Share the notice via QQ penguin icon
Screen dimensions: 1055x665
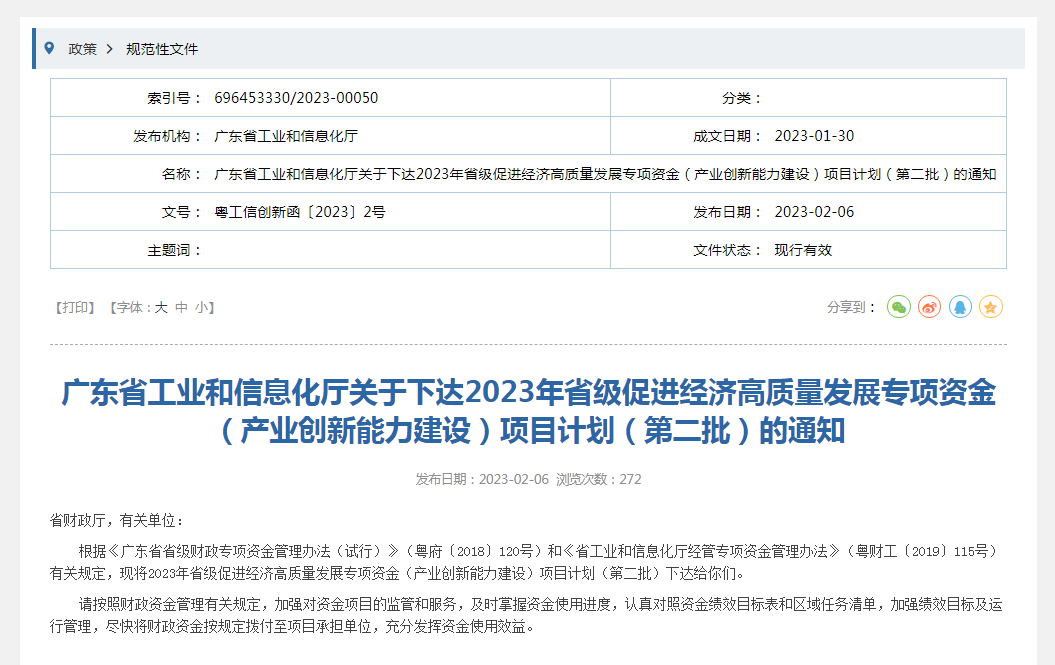[960, 307]
